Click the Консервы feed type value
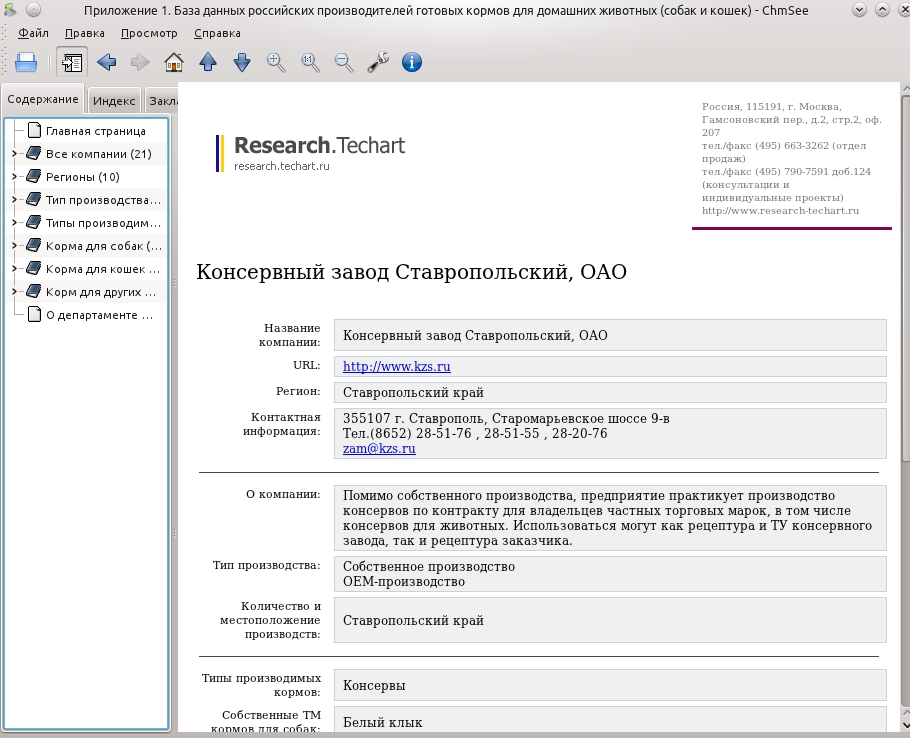The height and width of the screenshot is (738, 910). [x=374, y=686]
